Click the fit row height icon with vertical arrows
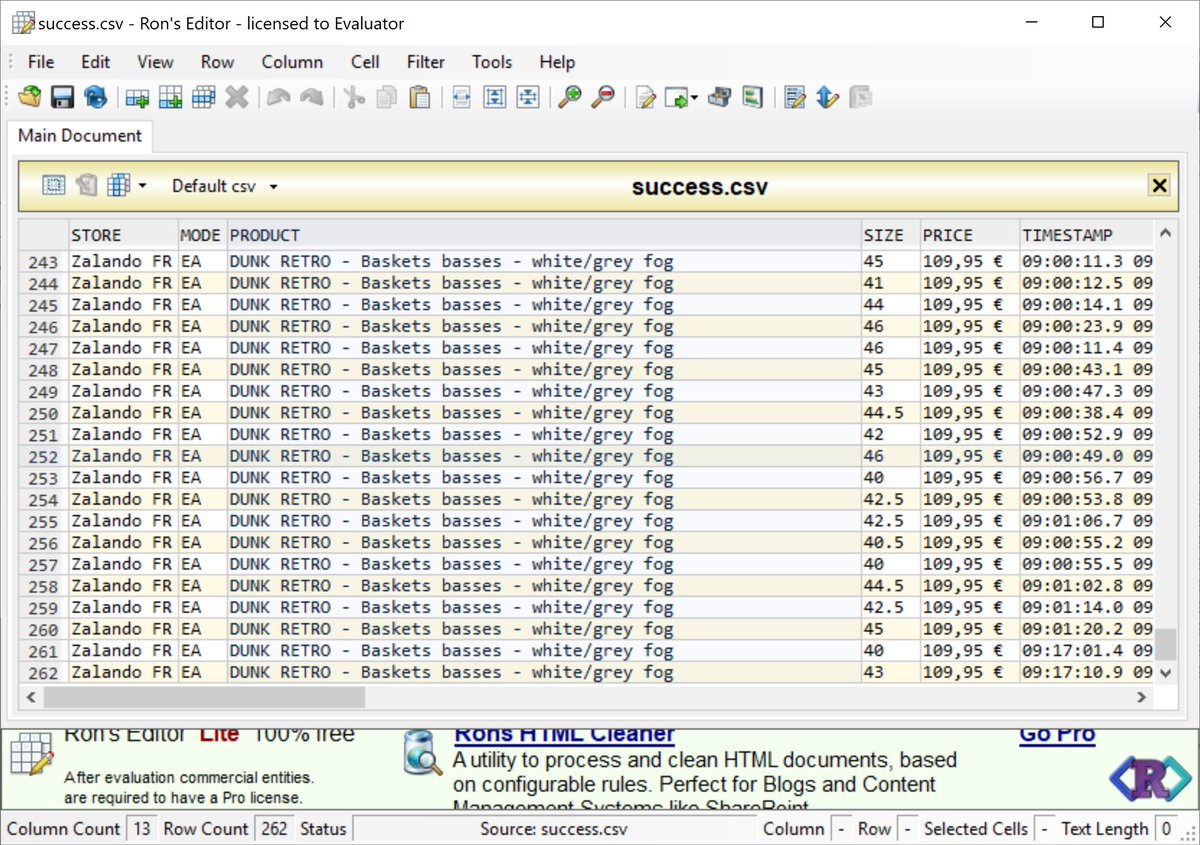Viewport: 1200px width, 845px height. click(495, 97)
